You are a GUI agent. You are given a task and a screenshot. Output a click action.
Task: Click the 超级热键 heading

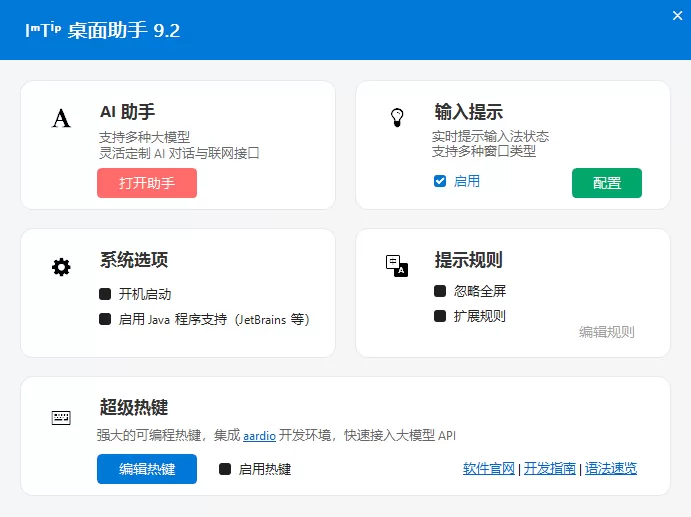click(x=134, y=407)
